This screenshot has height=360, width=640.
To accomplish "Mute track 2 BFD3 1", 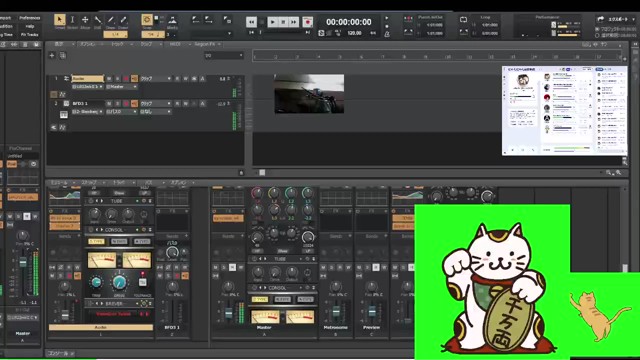I will [109, 104].
